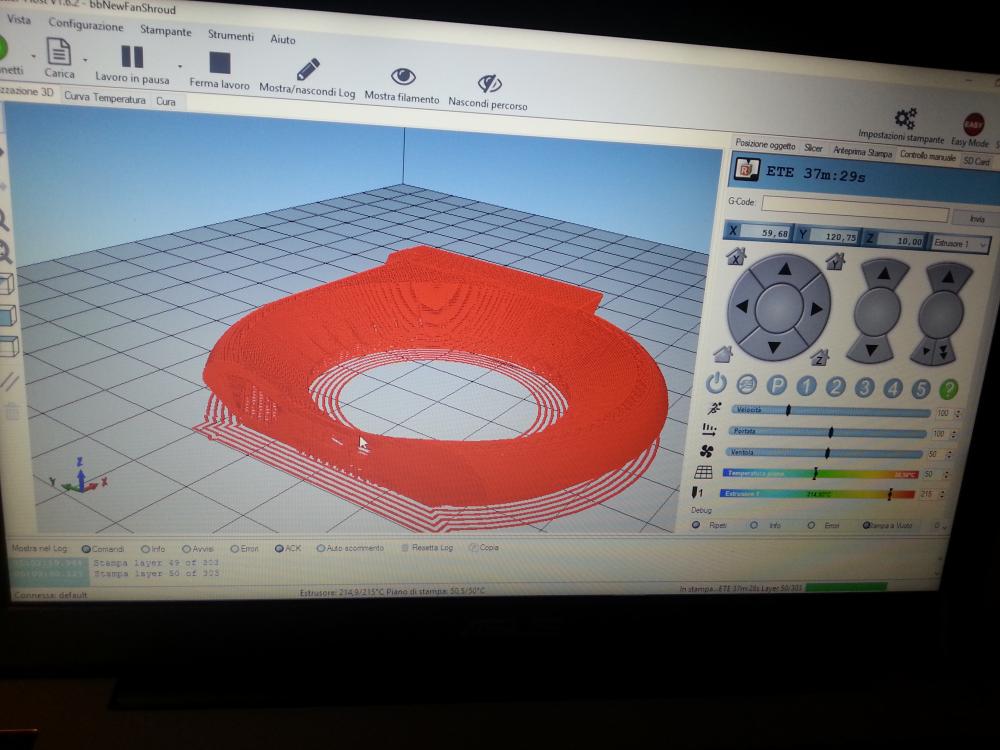Expand the arrow next to Carica

click(86, 59)
